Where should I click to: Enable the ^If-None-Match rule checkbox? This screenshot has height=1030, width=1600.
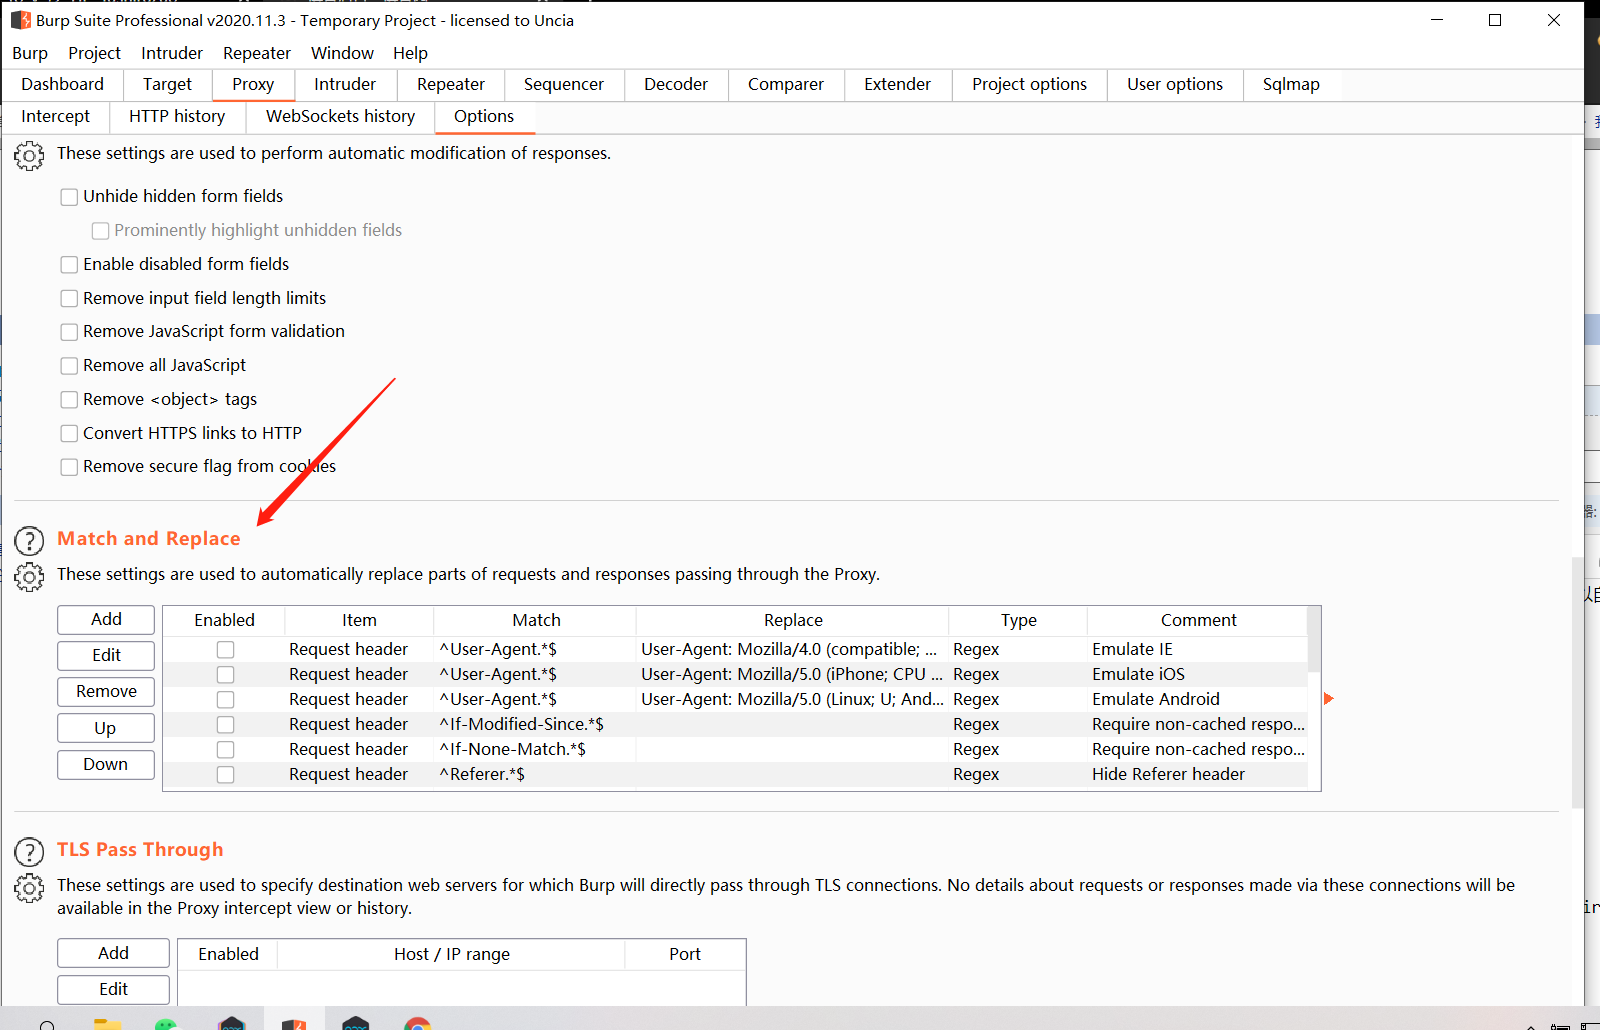coord(225,750)
